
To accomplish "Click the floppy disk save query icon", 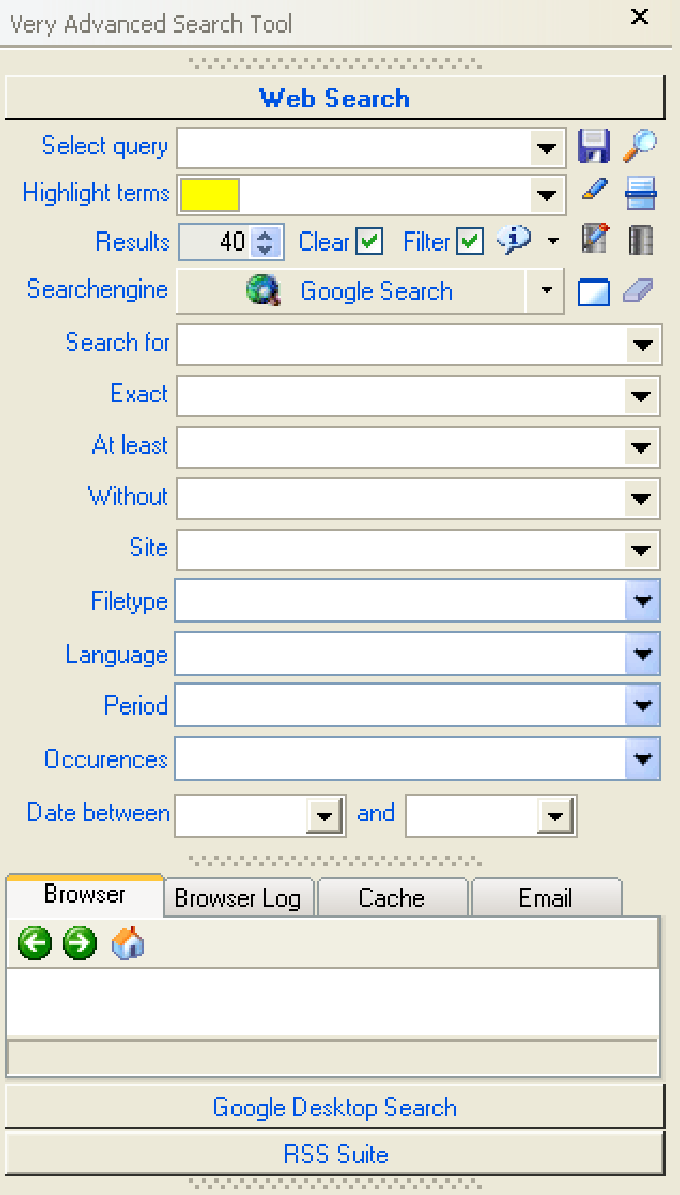I will (x=593, y=146).
